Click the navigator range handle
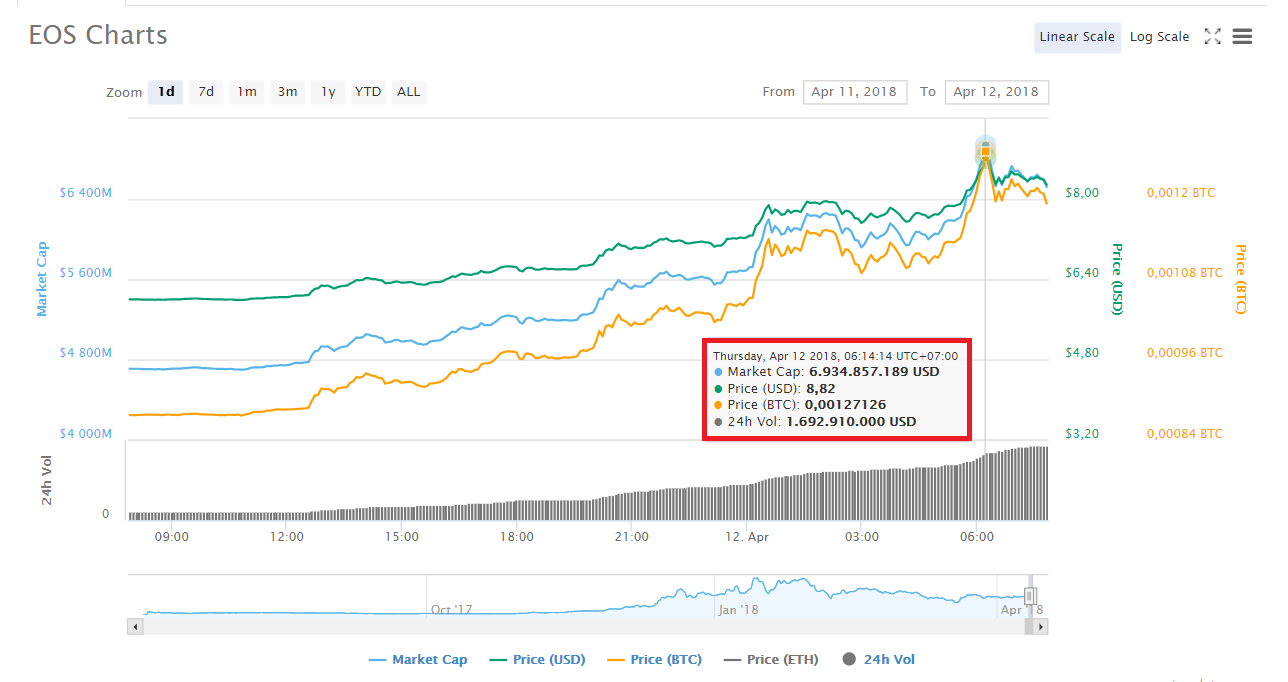The image size is (1288, 682). [x=1031, y=596]
